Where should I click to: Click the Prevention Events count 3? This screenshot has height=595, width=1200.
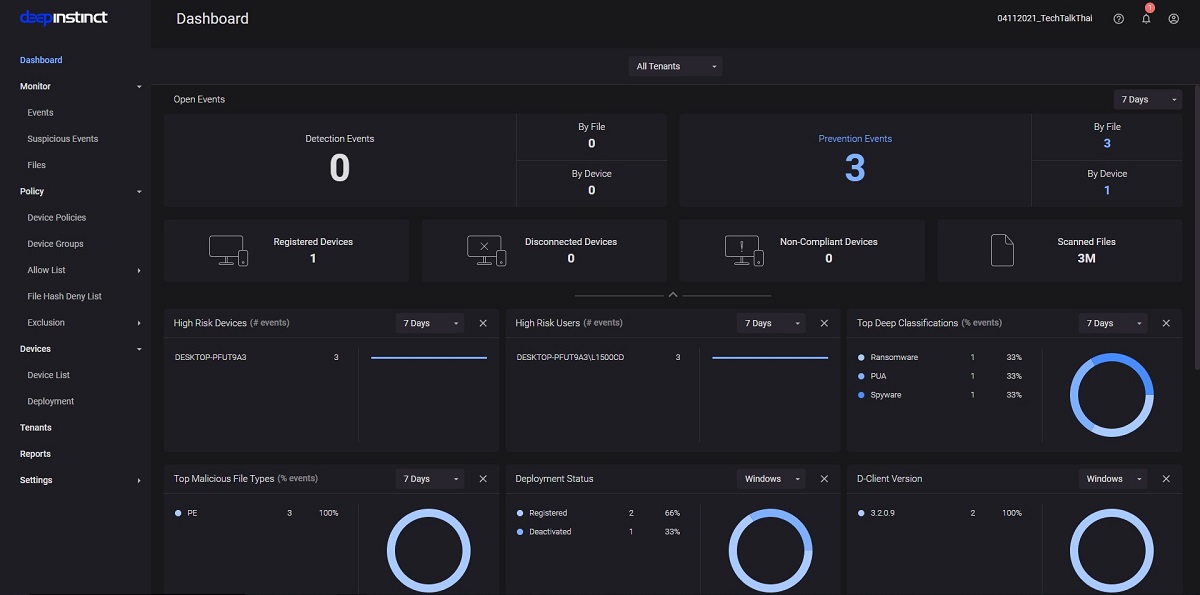click(x=855, y=168)
